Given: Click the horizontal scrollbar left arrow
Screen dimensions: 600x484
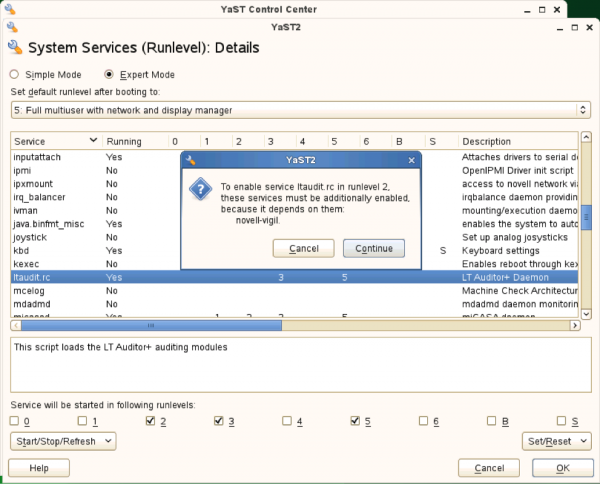Looking at the screenshot, I should 16,326.
